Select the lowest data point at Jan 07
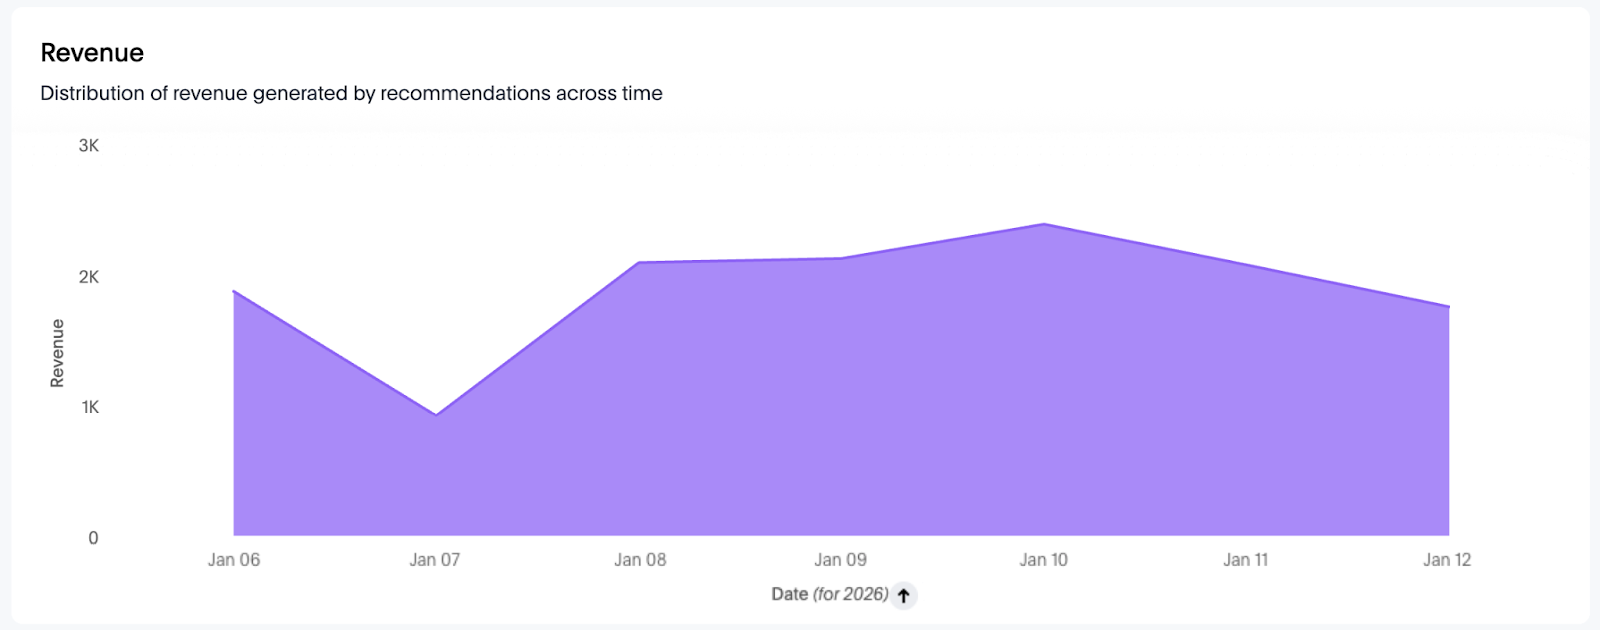The width and height of the screenshot is (1600, 630). (x=436, y=415)
